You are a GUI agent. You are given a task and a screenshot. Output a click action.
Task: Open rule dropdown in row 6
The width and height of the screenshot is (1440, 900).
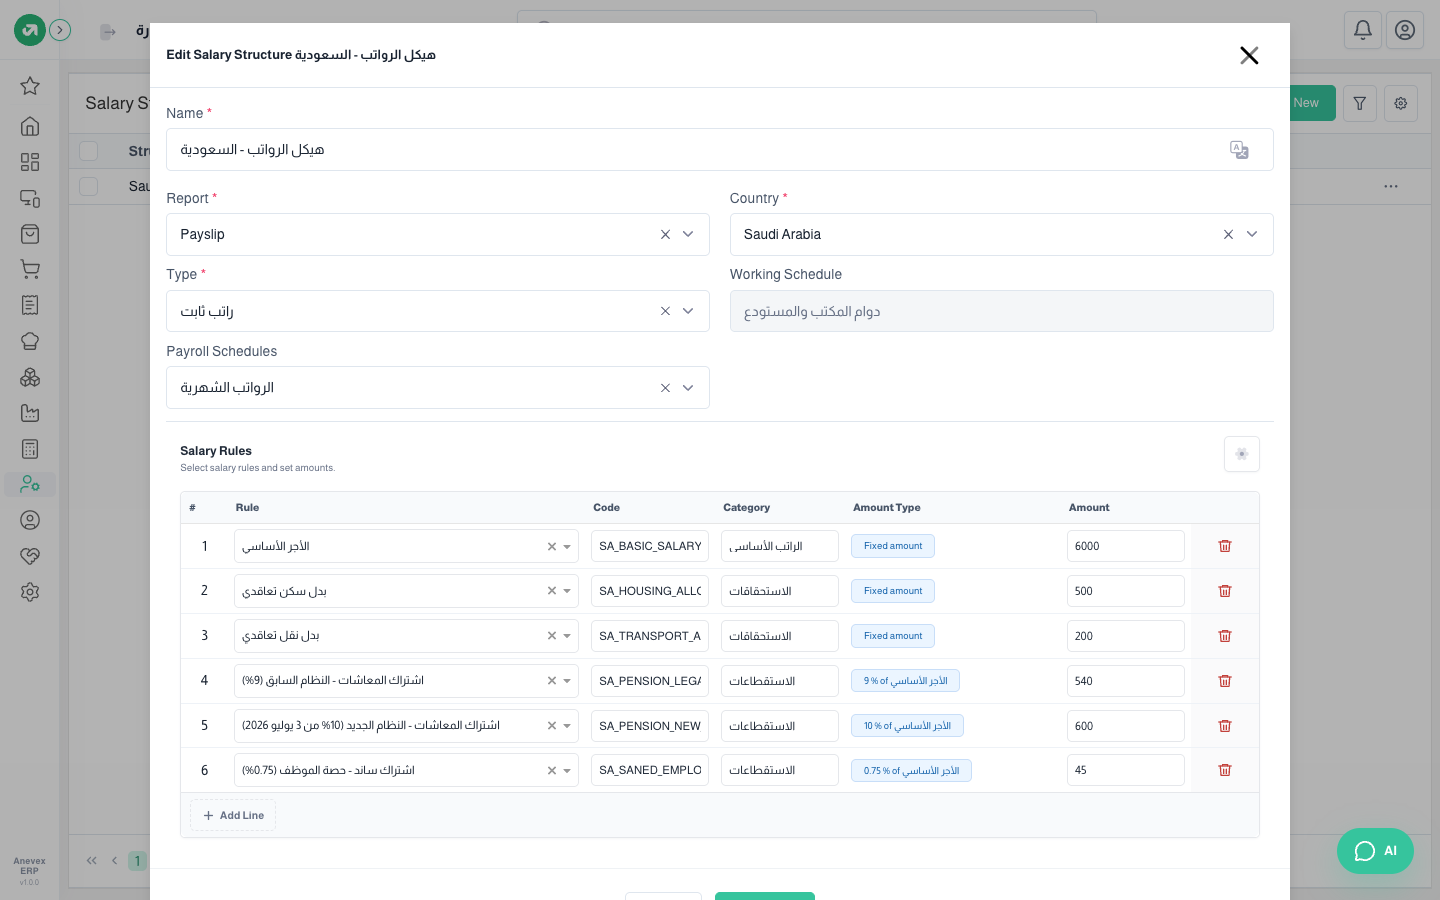[x=567, y=771]
